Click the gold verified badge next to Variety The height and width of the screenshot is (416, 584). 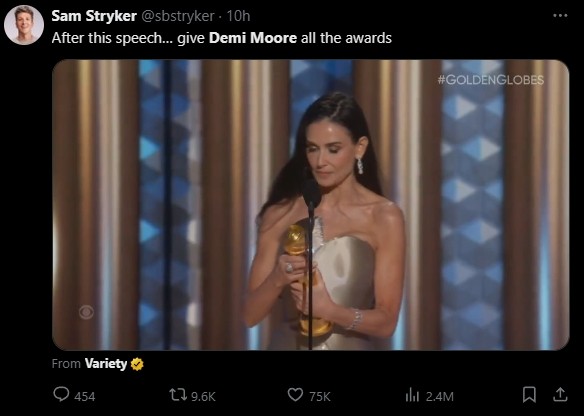(137, 364)
